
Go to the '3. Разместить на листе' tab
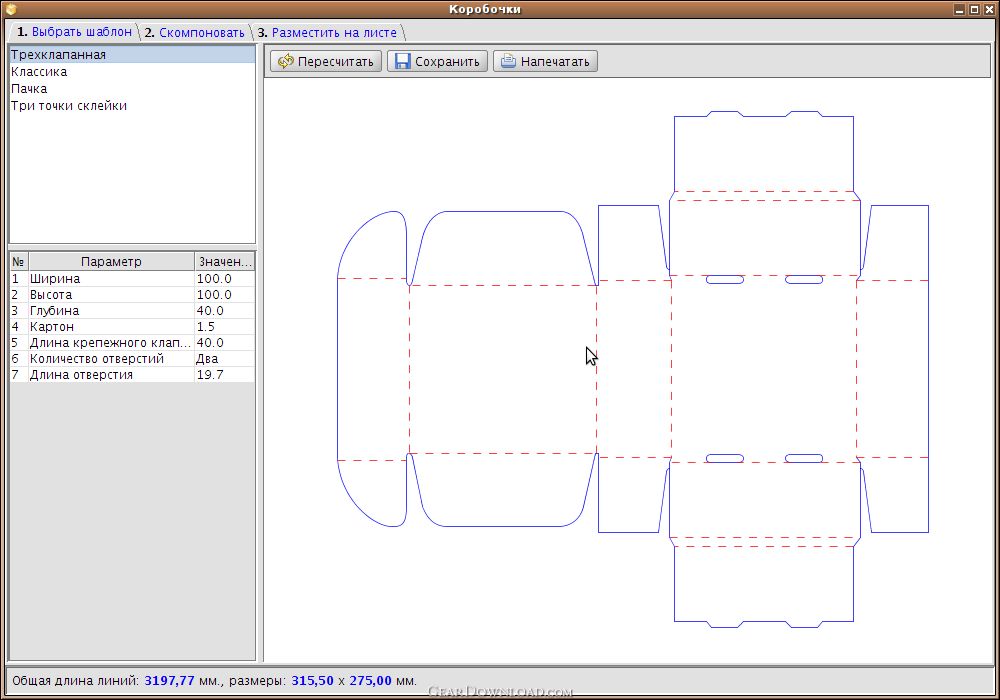click(x=327, y=33)
